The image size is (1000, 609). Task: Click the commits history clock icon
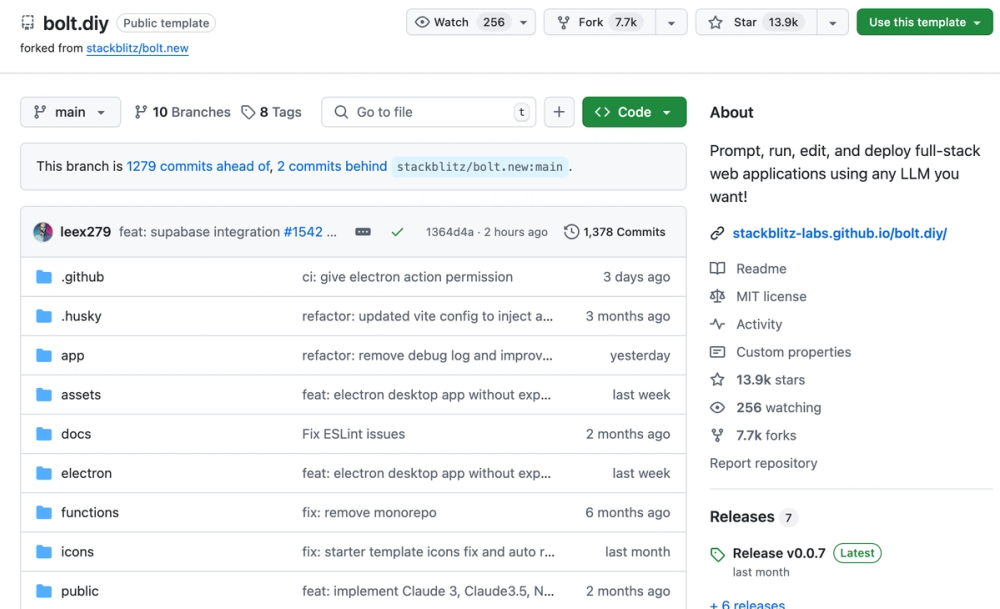[571, 232]
